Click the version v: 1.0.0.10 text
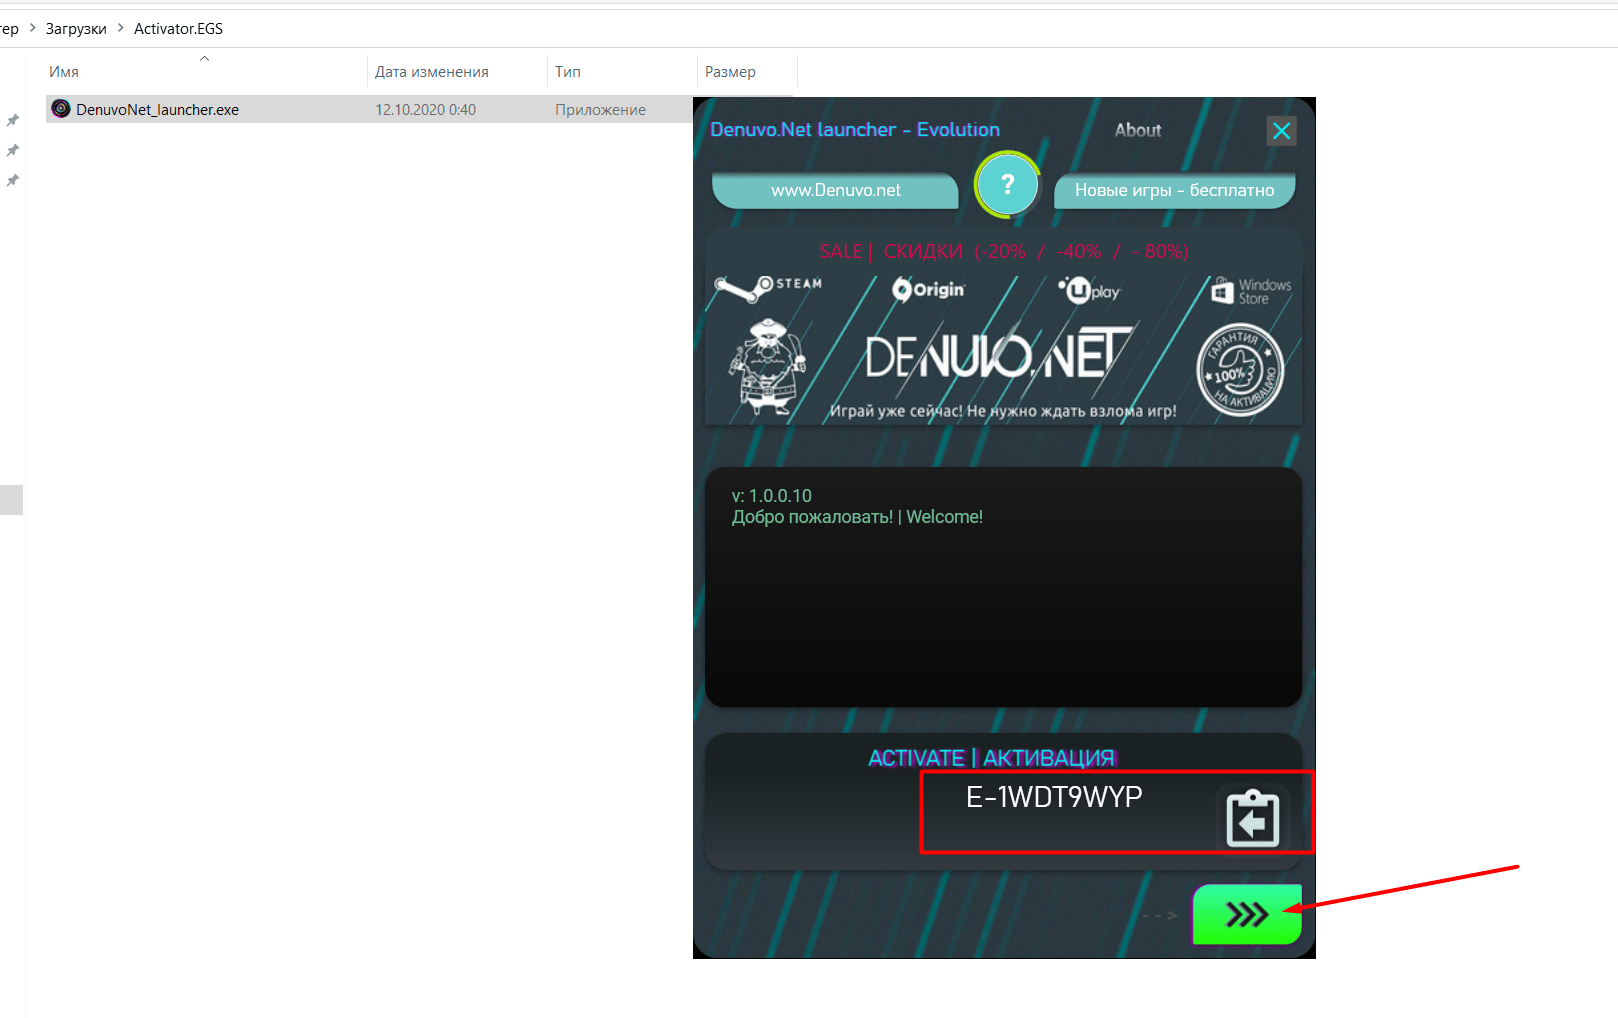Screen dimensions: 1618x1018 tap(771, 495)
